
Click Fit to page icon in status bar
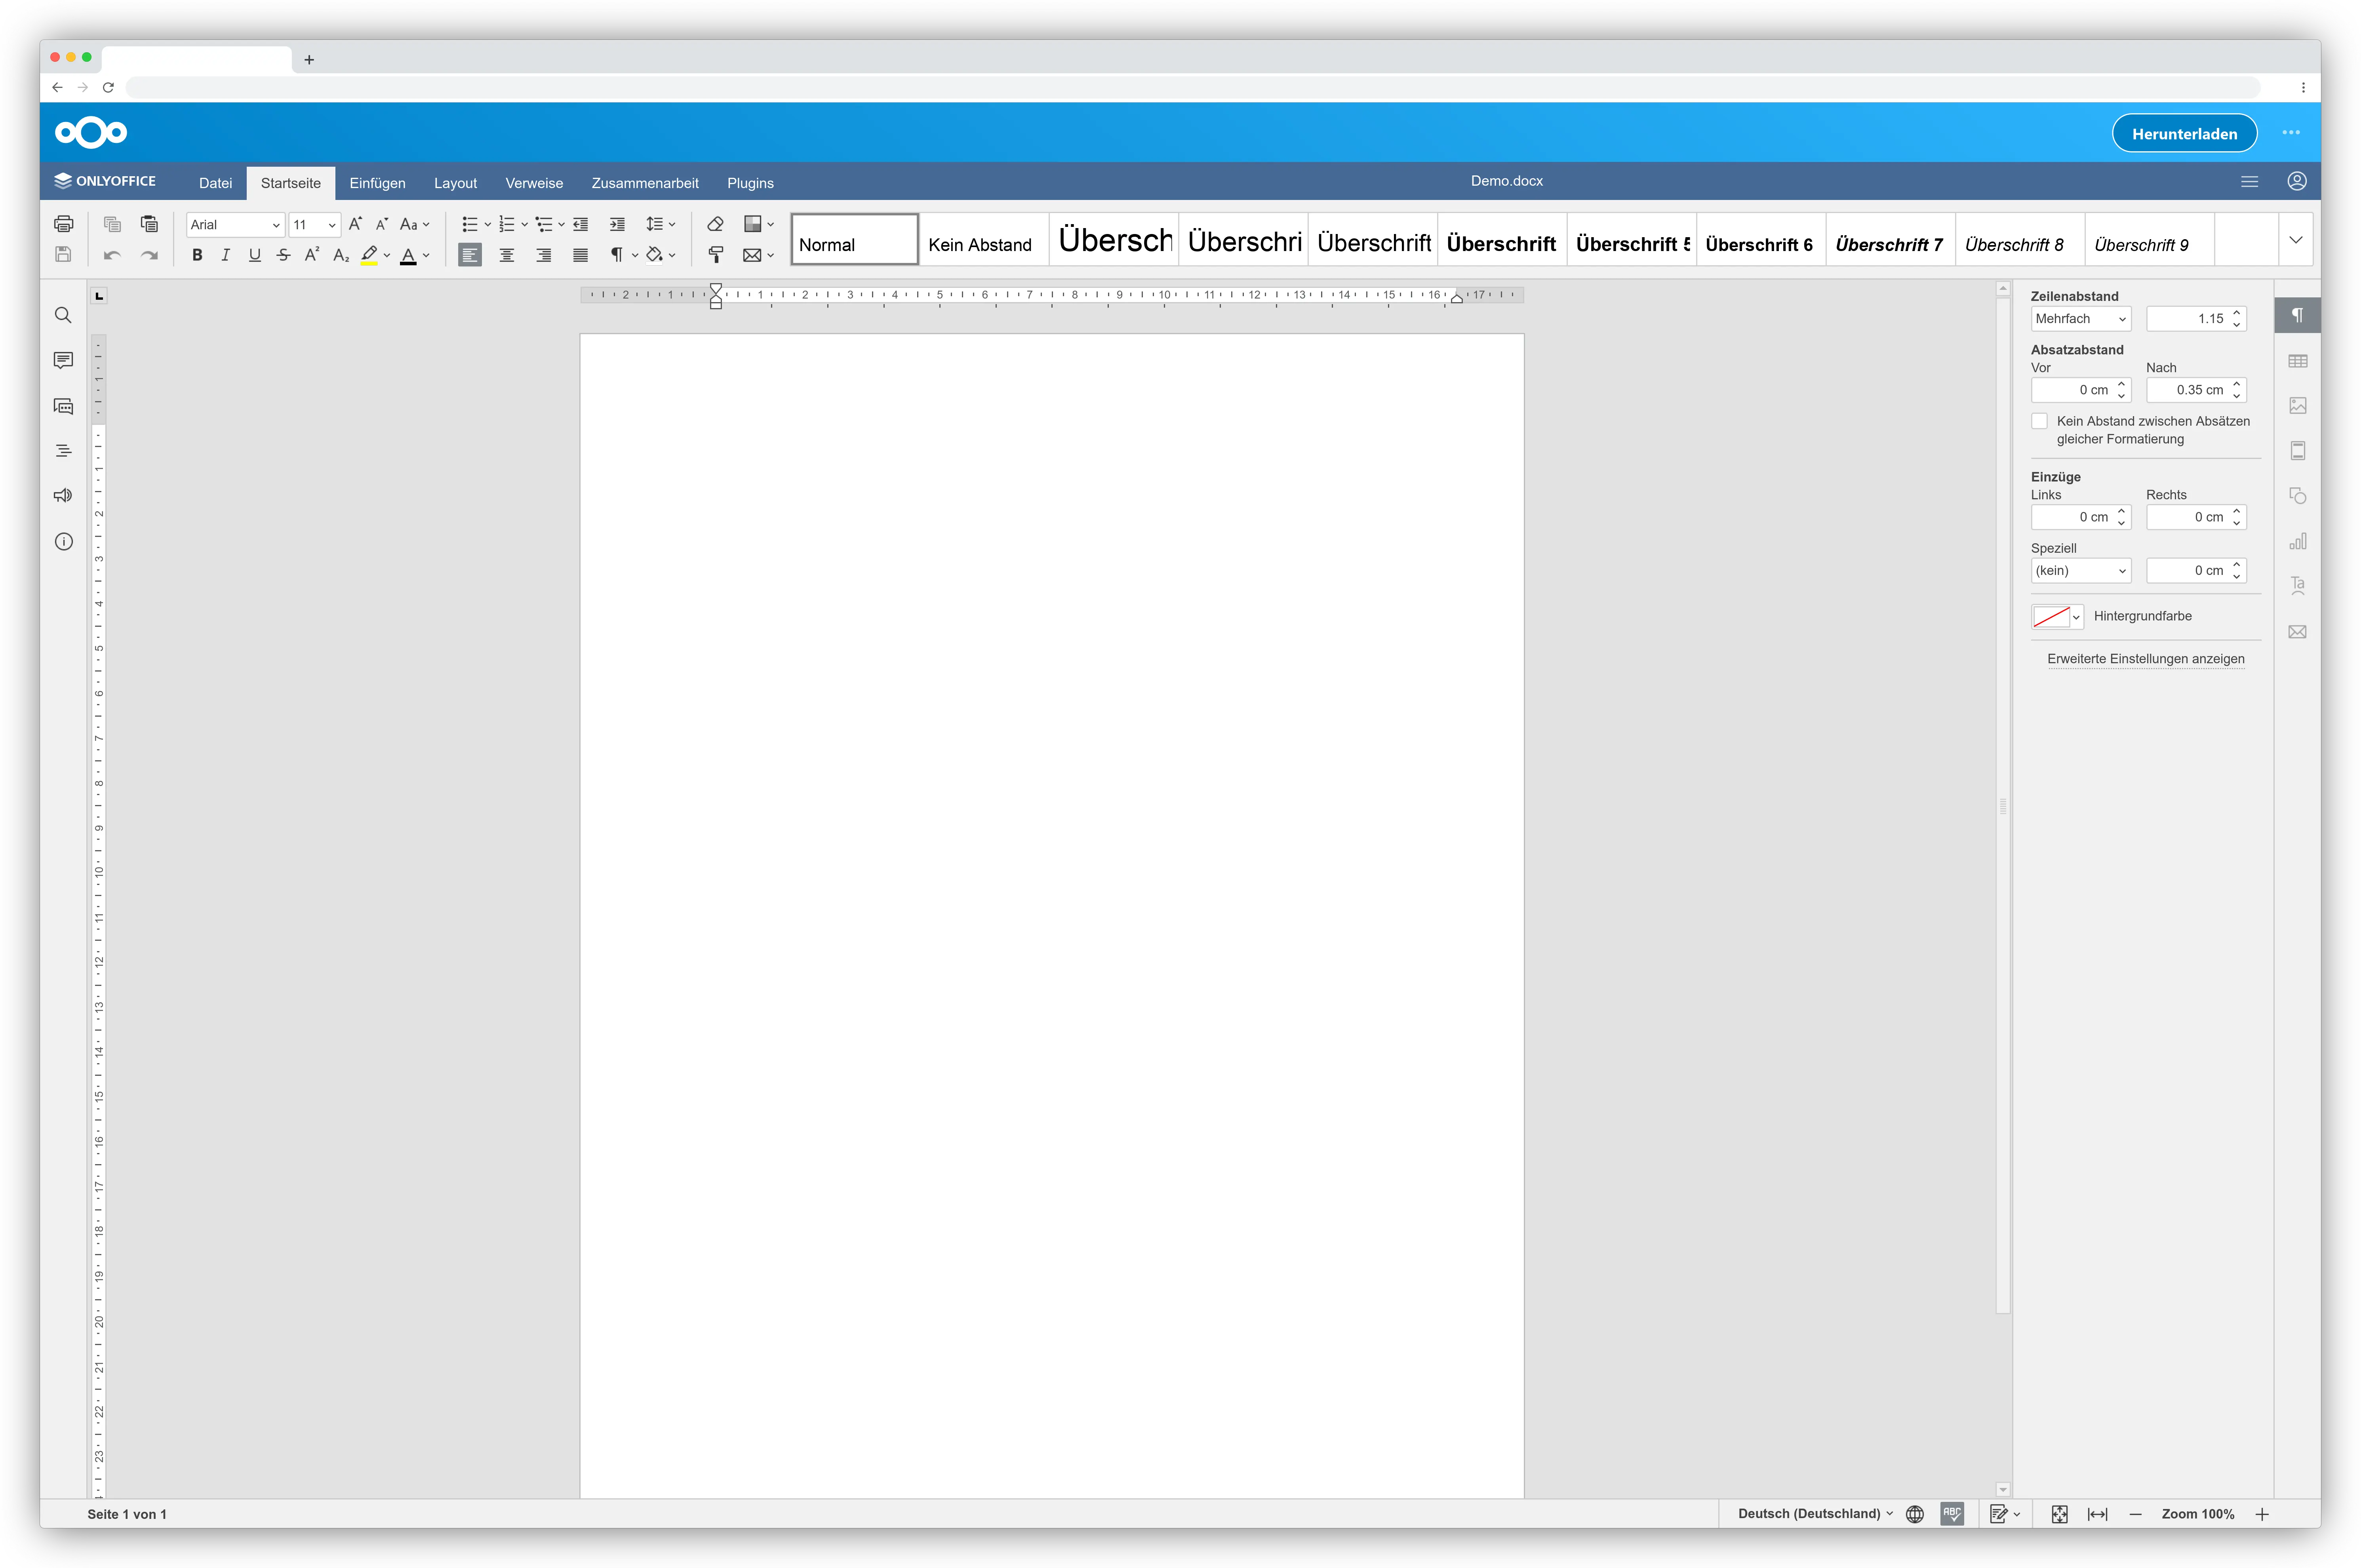[2060, 1514]
